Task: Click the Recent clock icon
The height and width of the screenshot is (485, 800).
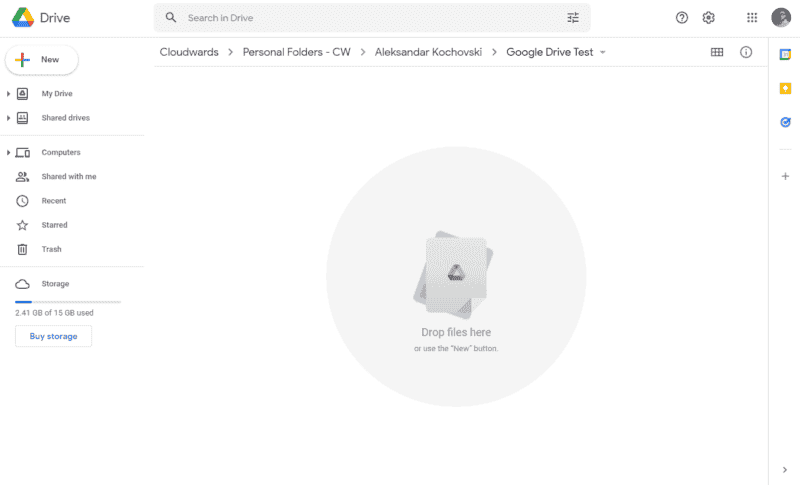Action: pyautogui.click(x=22, y=201)
